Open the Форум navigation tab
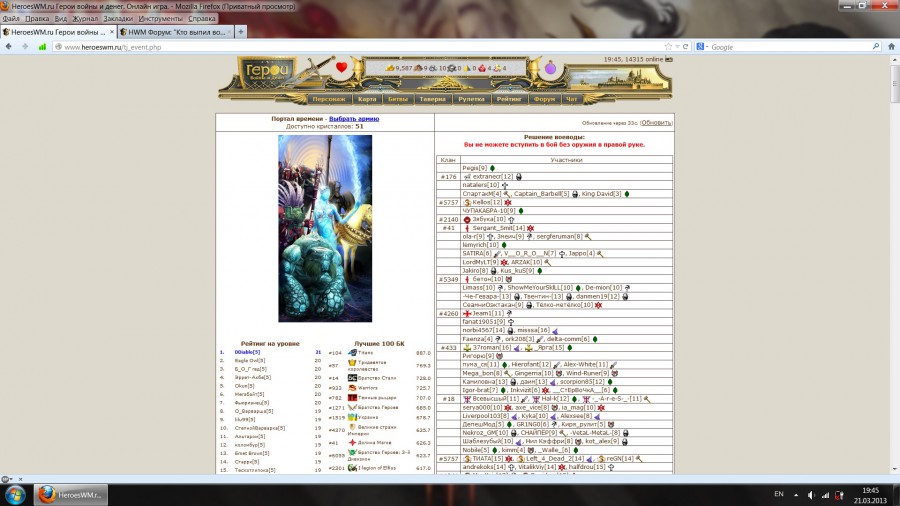This screenshot has height=506, width=900. (x=544, y=99)
